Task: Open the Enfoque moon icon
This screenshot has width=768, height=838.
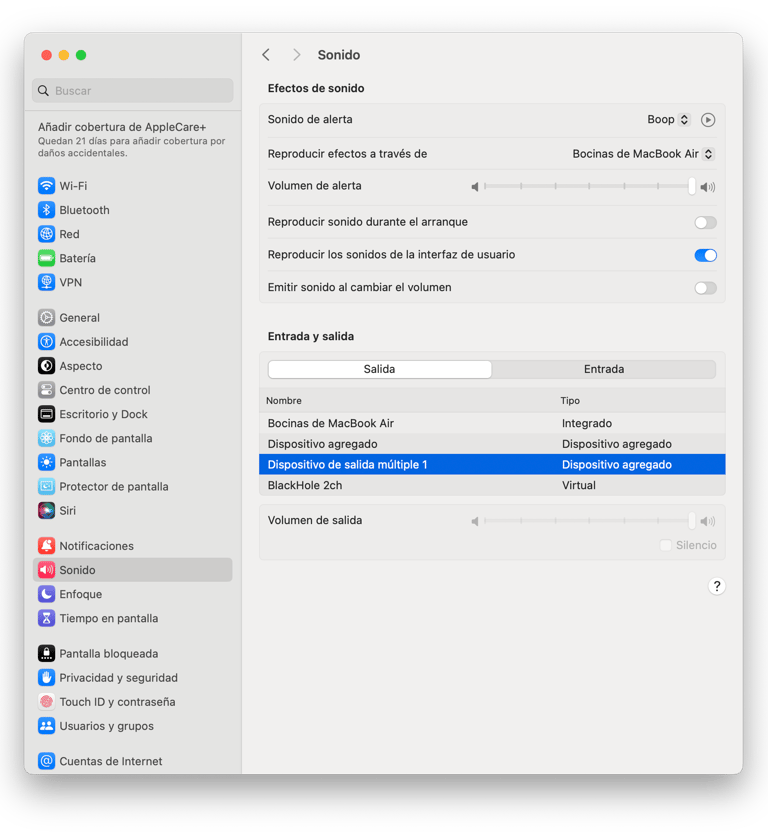Action: [46, 594]
